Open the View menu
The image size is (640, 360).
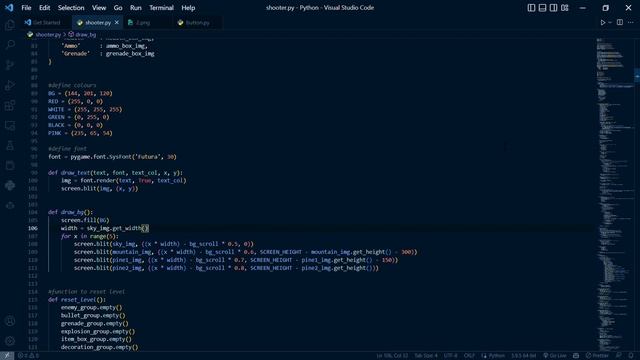(99, 8)
